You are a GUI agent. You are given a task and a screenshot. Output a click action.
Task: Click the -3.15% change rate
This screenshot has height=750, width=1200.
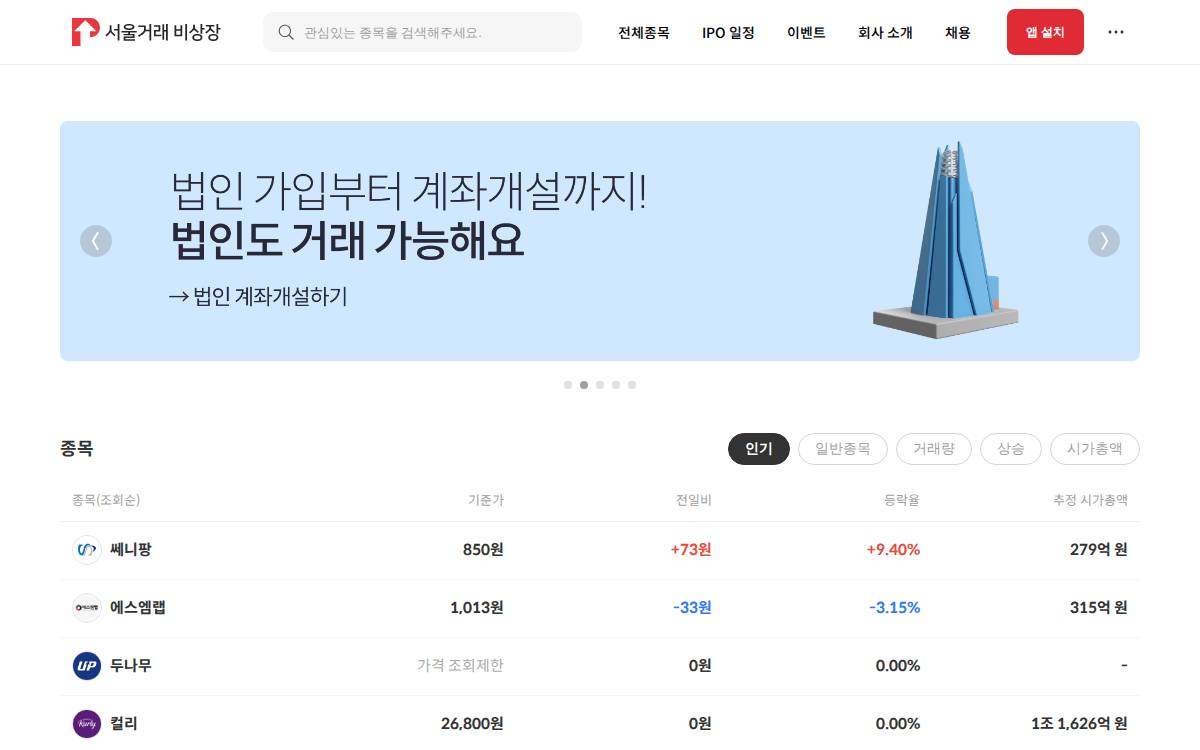pyautogui.click(x=895, y=607)
